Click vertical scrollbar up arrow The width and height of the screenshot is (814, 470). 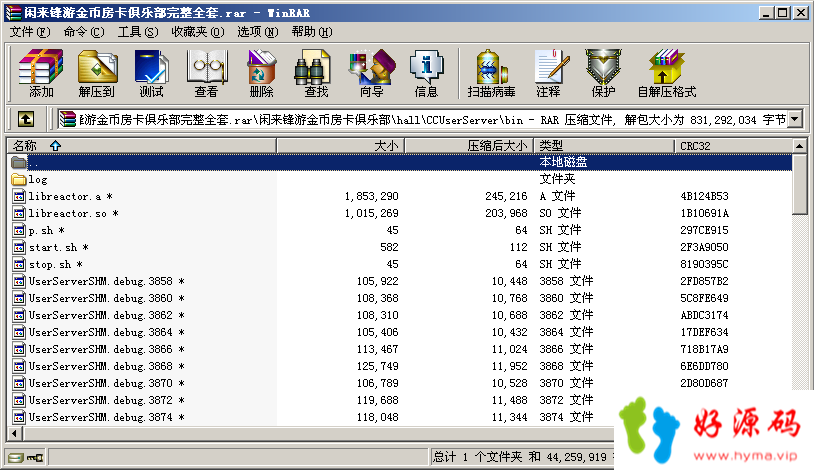click(800, 146)
